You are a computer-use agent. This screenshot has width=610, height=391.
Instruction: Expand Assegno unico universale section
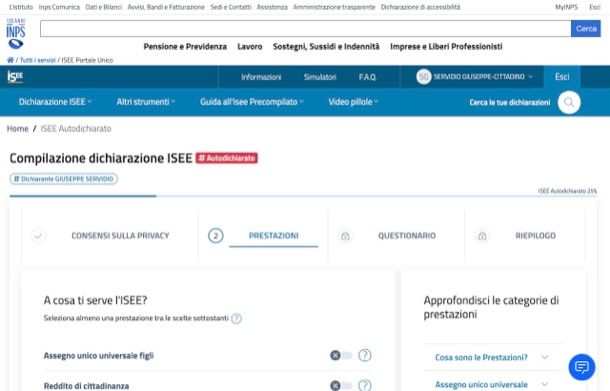(x=492, y=384)
